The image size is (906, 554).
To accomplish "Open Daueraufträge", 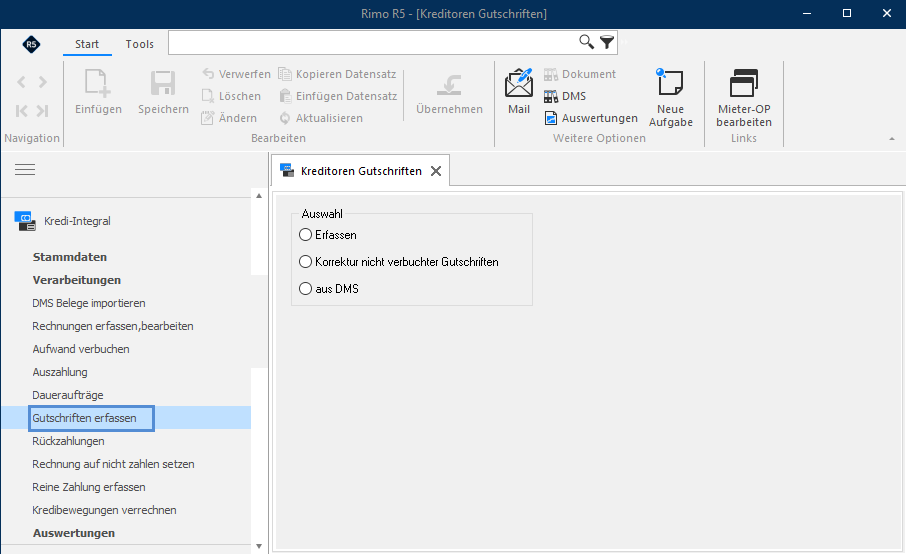I will (68, 396).
